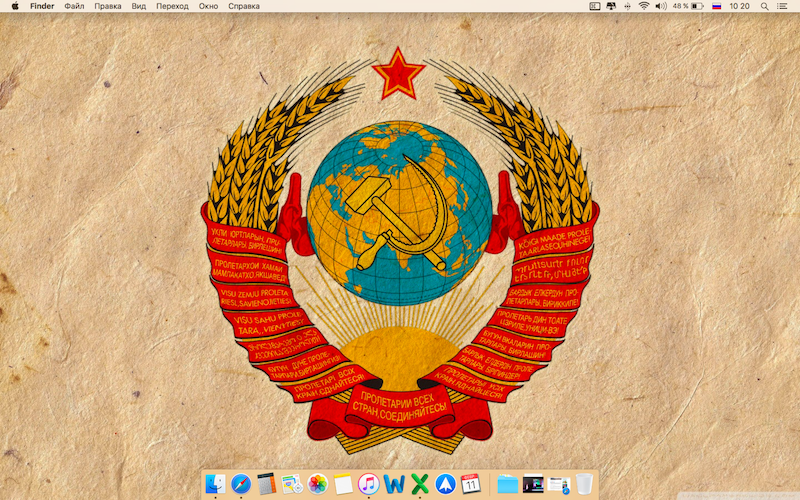Open Microsoft Word from the Dock
The width and height of the screenshot is (800, 500).
[394, 483]
